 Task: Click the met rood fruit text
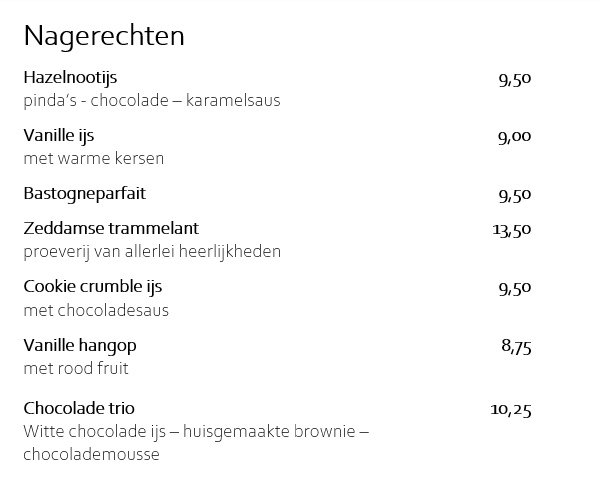[x=76, y=368]
